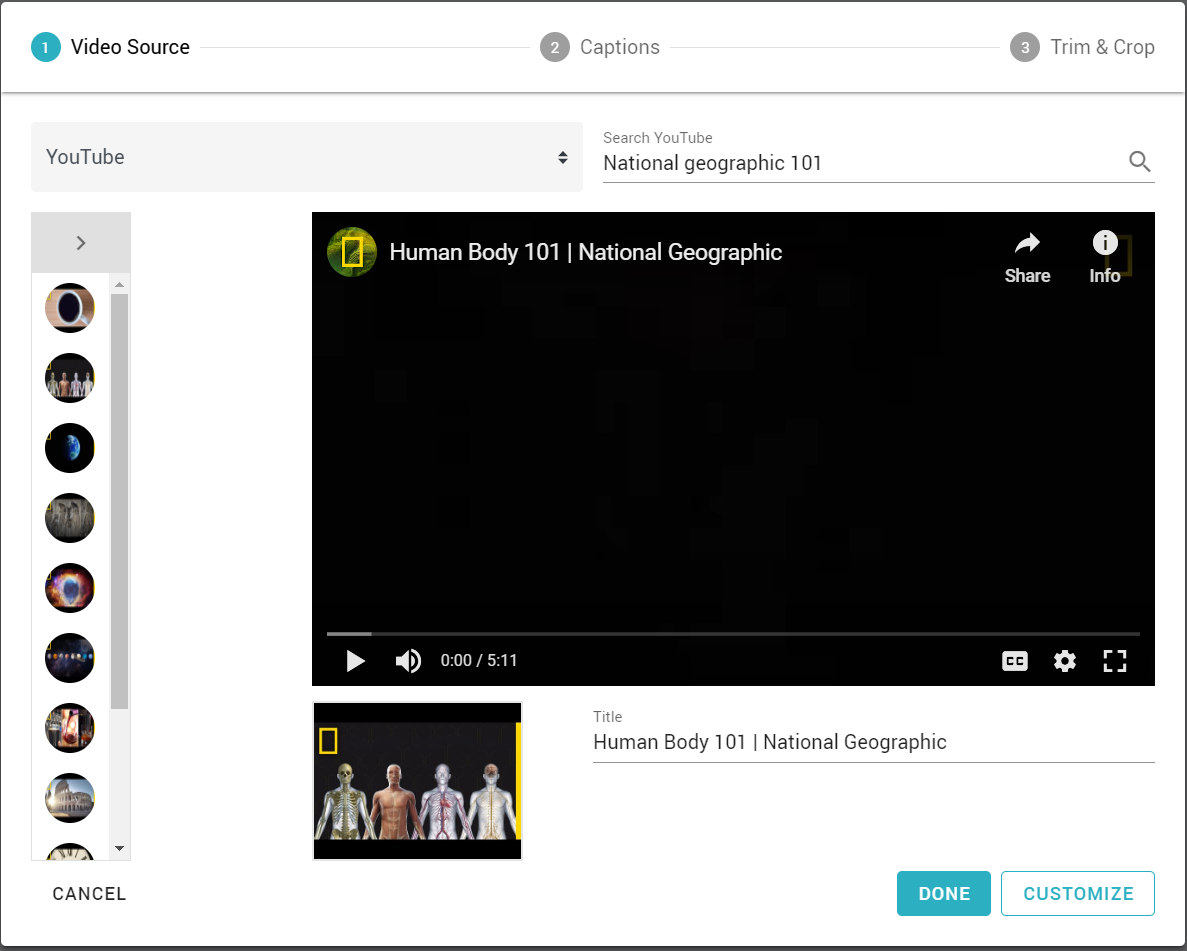Image resolution: width=1187 pixels, height=951 pixels.
Task: Select the black hole magnifier thumbnail
Action: point(70,308)
